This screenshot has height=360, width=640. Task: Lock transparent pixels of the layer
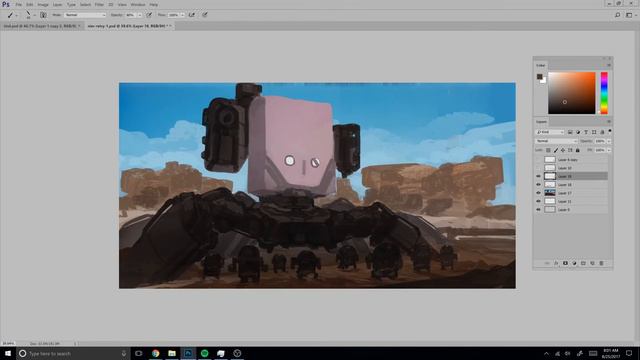548,150
